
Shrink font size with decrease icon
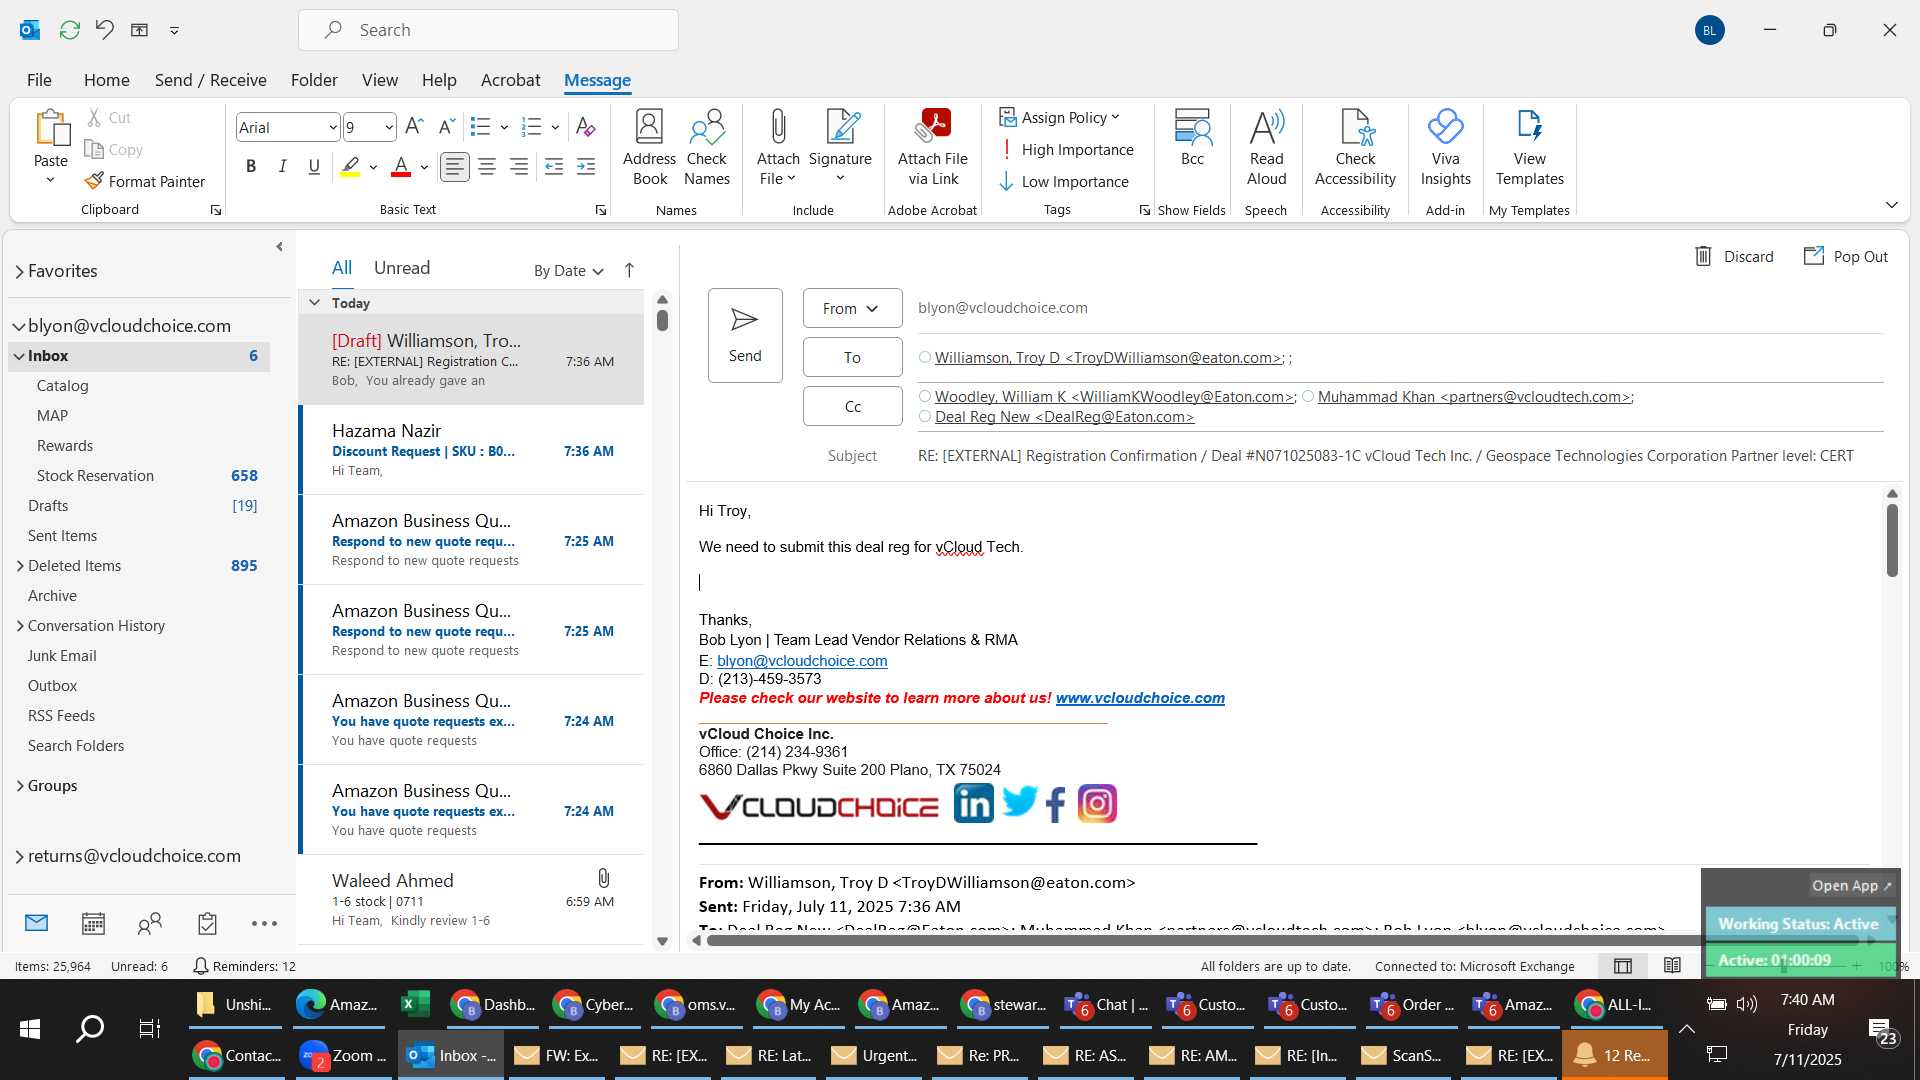pos(447,127)
